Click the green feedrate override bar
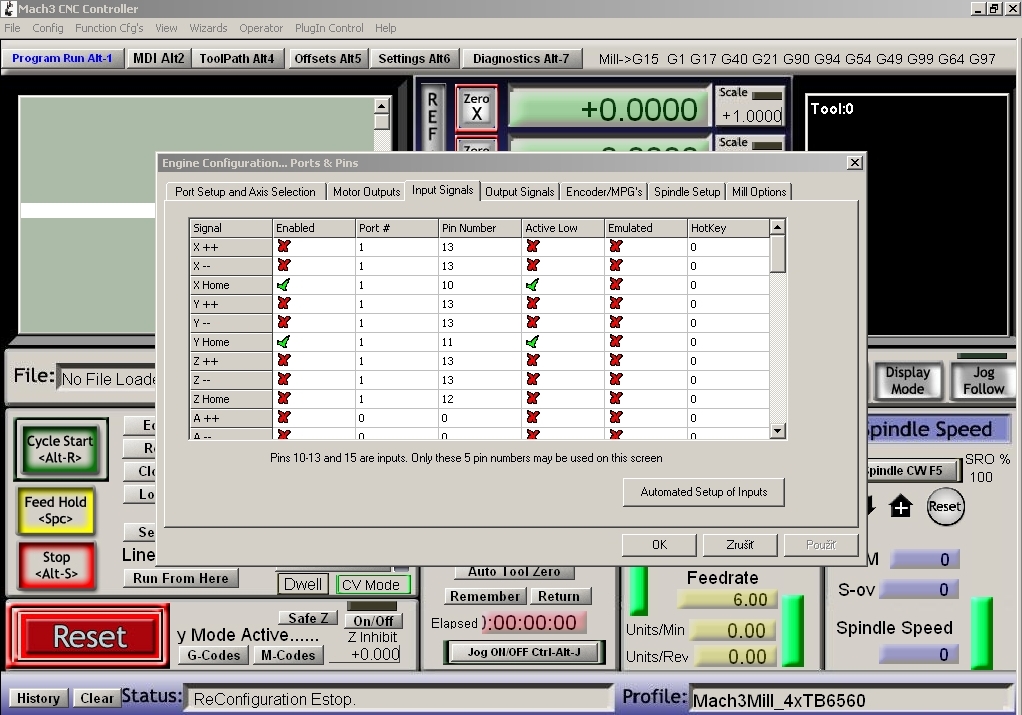This screenshot has width=1022, height=715. tap(792, 630)
